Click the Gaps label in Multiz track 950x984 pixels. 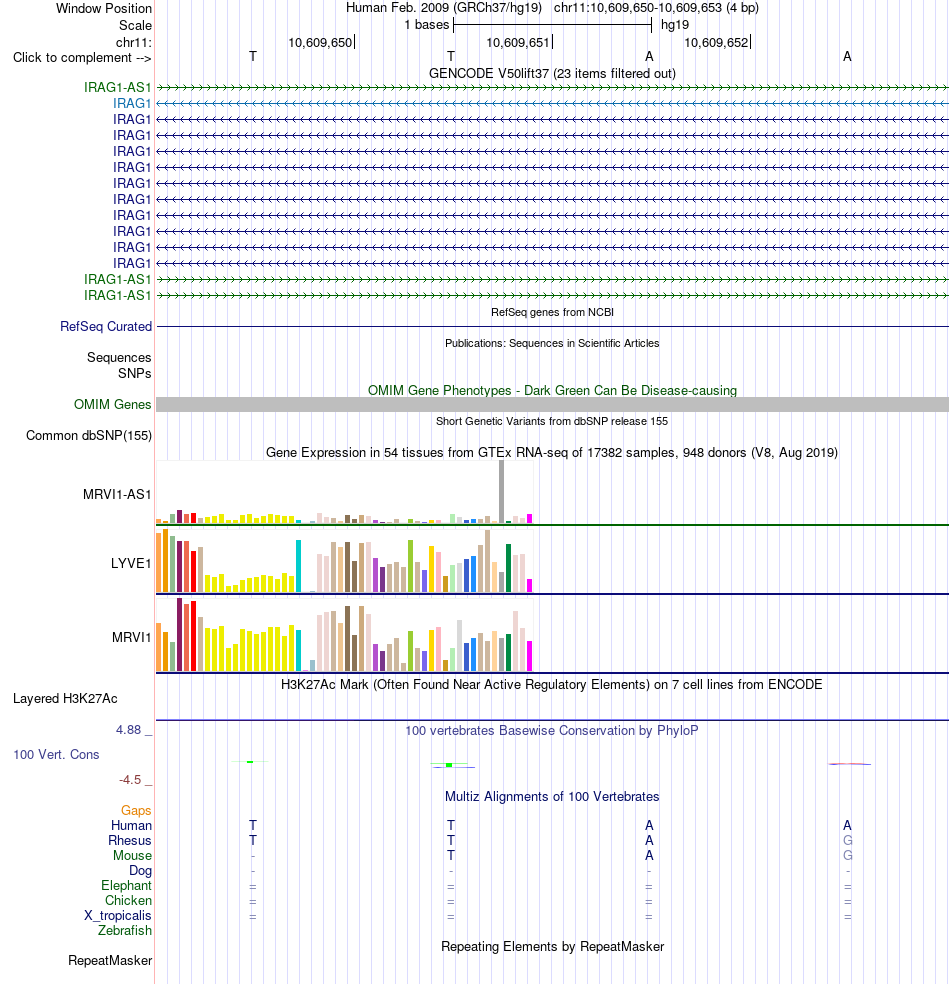click(136, 811)
